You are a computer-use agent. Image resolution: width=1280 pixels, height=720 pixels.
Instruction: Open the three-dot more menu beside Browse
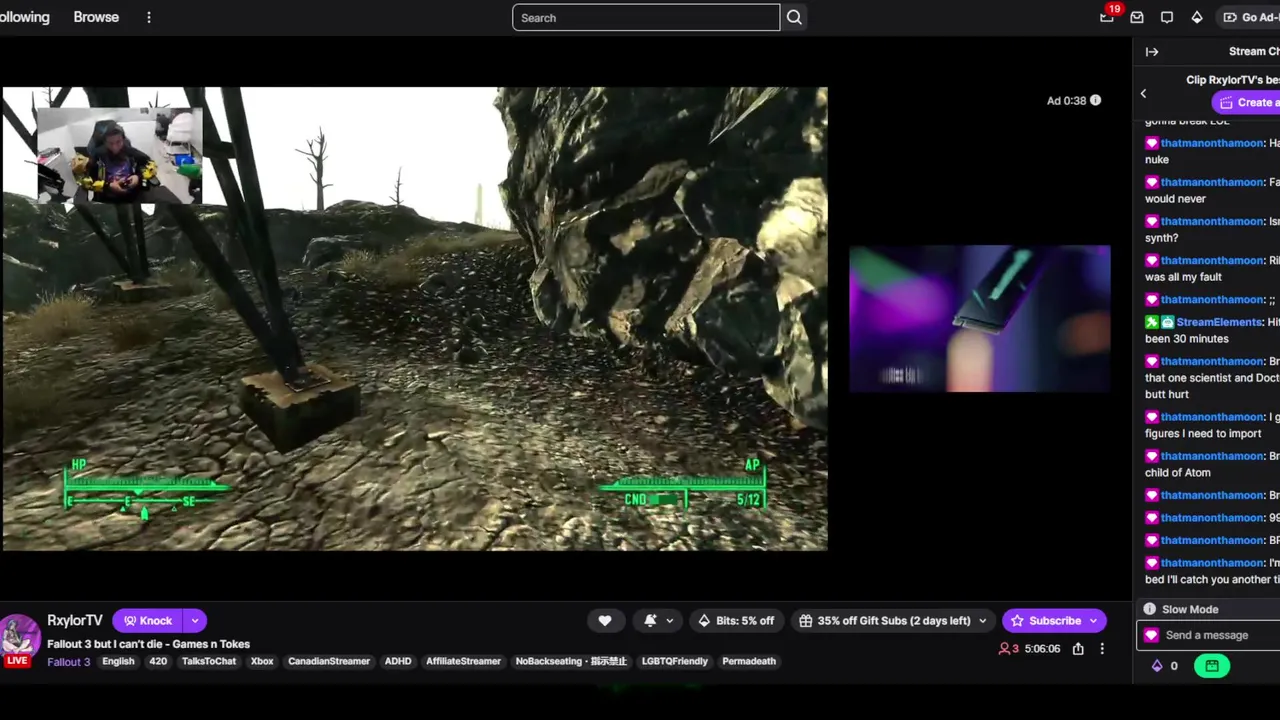point(148,17)
